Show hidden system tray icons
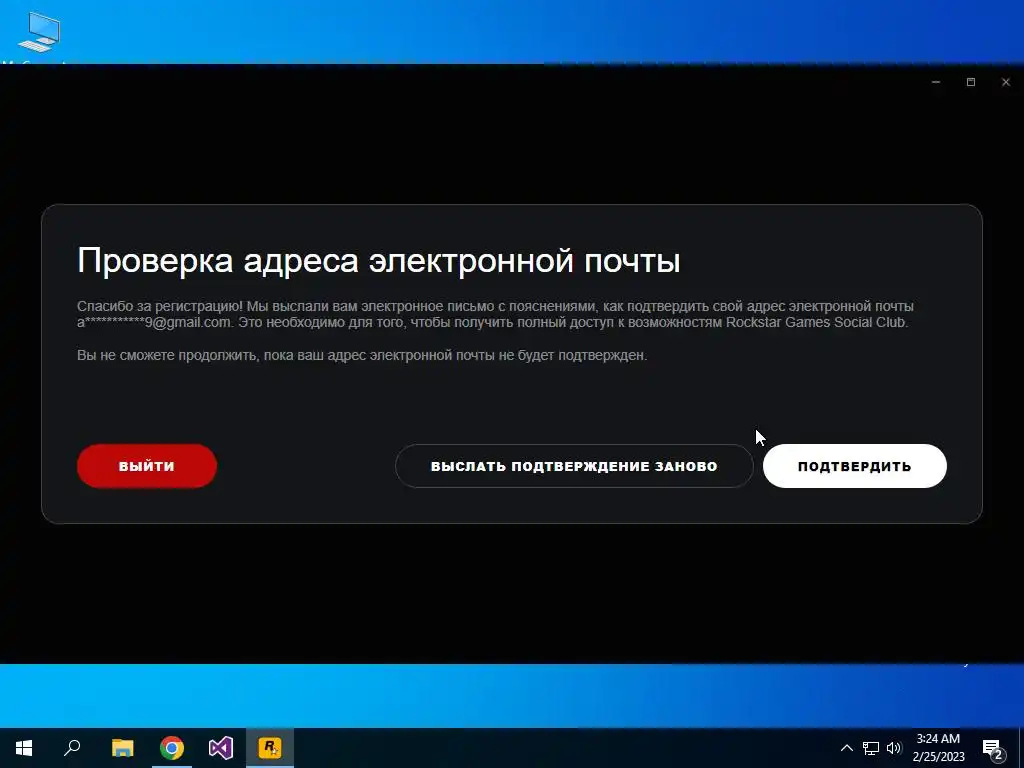Image resolution: width=1024 pixels, height=768 pixels. (846, 748)
